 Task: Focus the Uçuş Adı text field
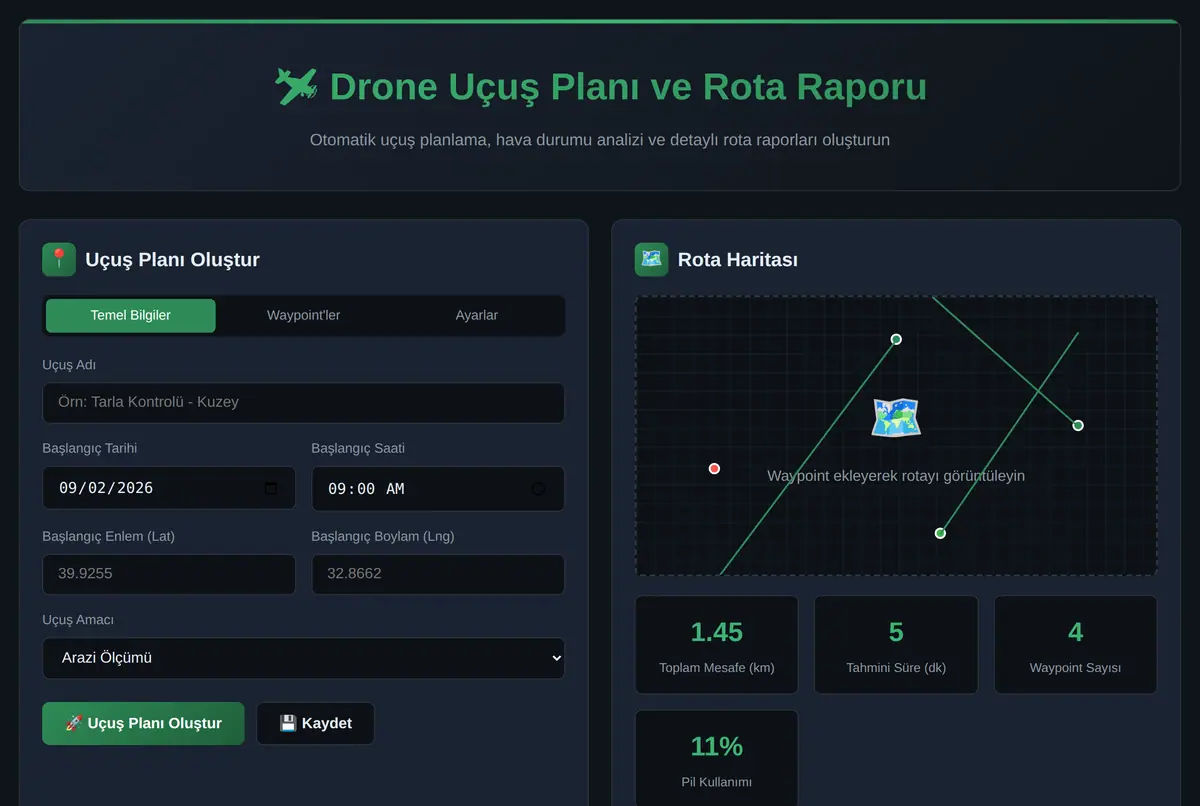[x=303, y=402]
